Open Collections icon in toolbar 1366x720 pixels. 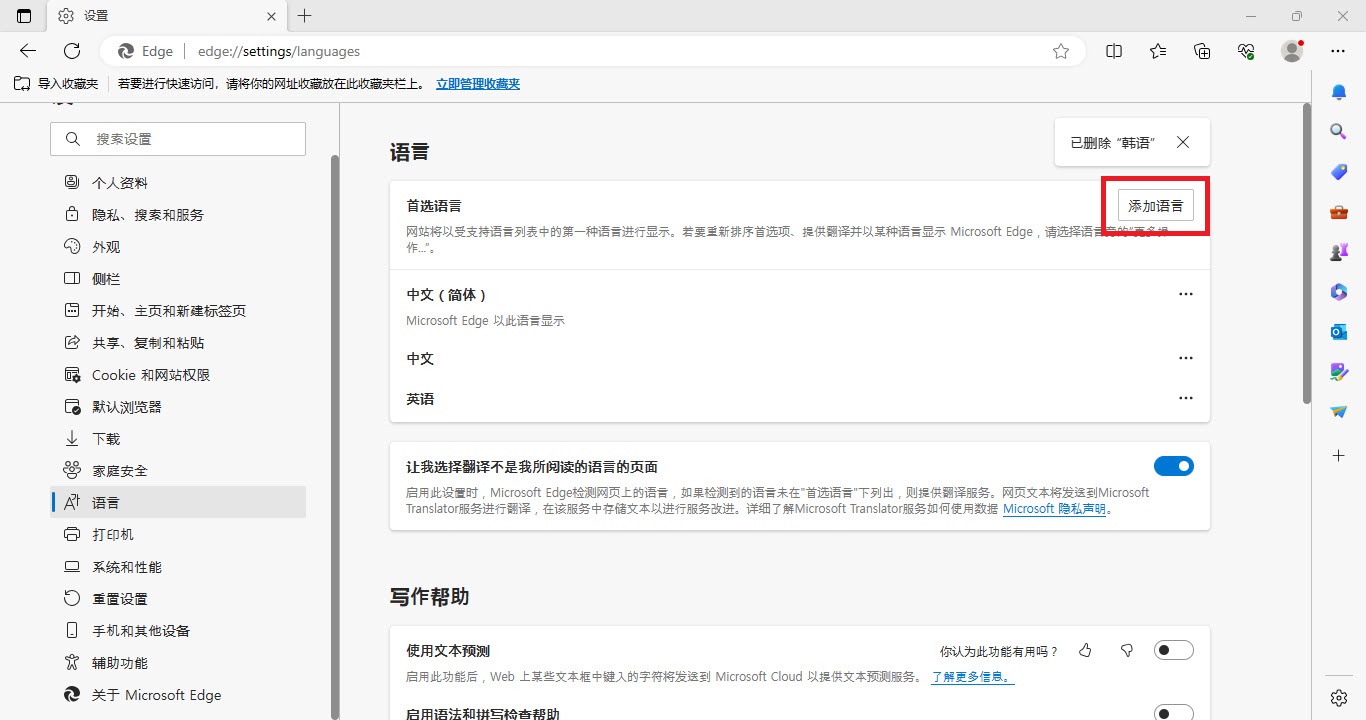tap(1202, 51)
